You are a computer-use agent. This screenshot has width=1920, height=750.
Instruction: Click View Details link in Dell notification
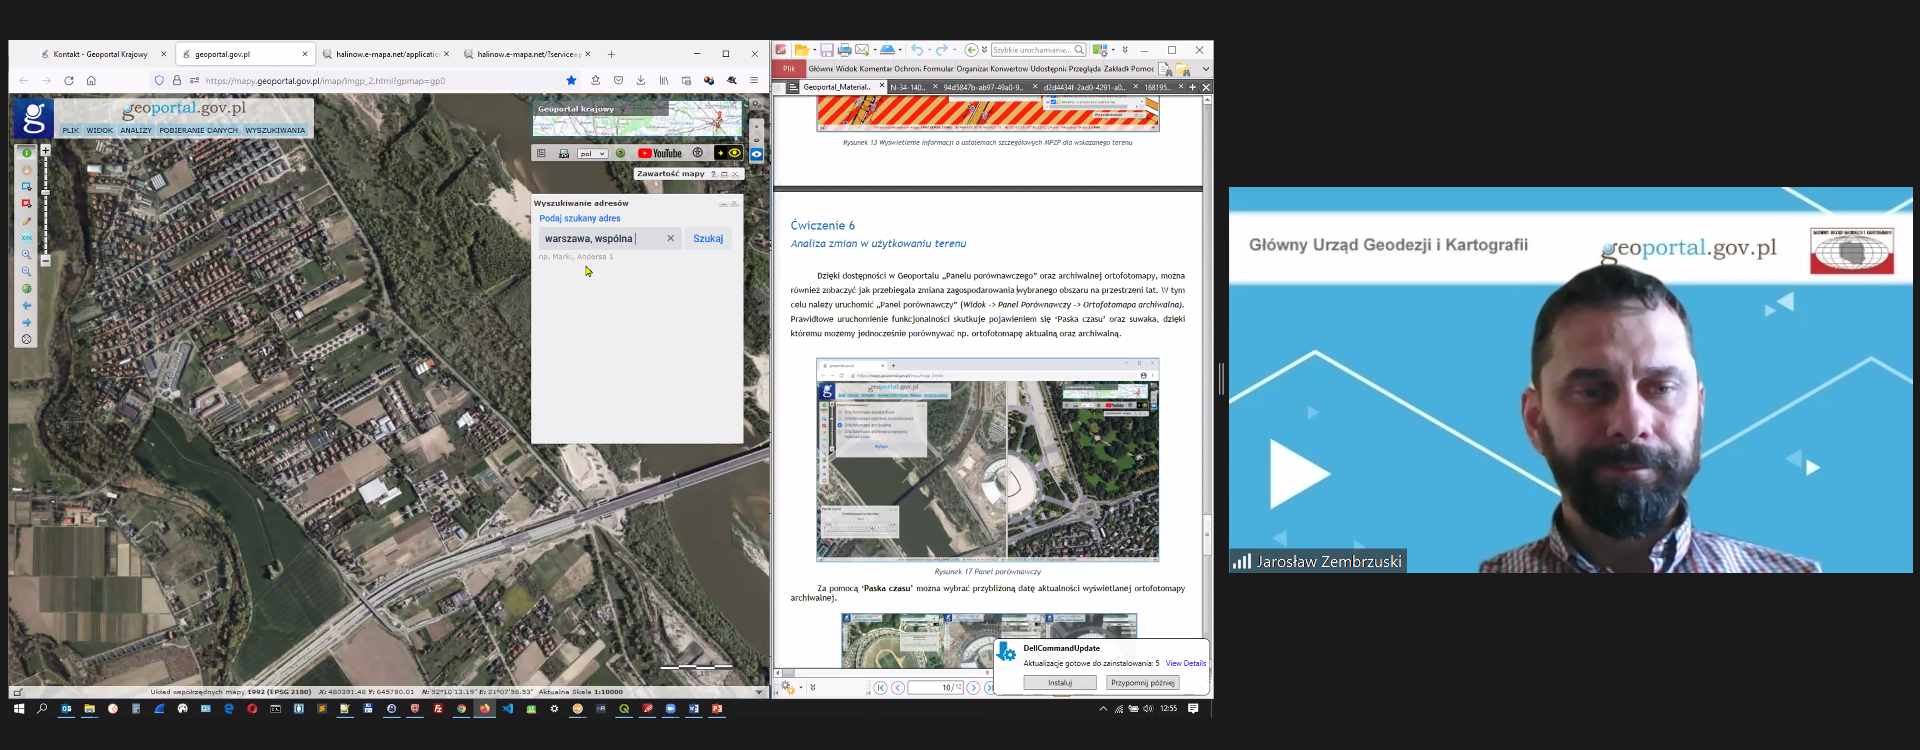tap(1185, 663)
